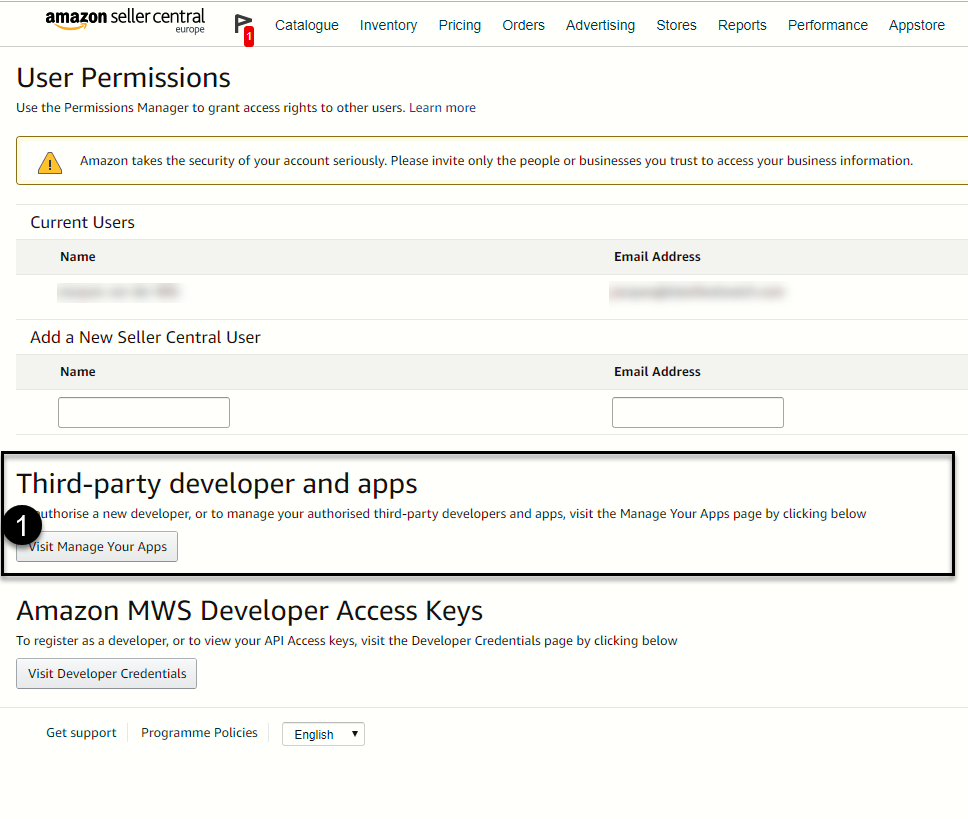Image resolution: width=968 pixels, height=819 pixels.
Task: Open the Programme Policies link
Action: pos(199,733)
